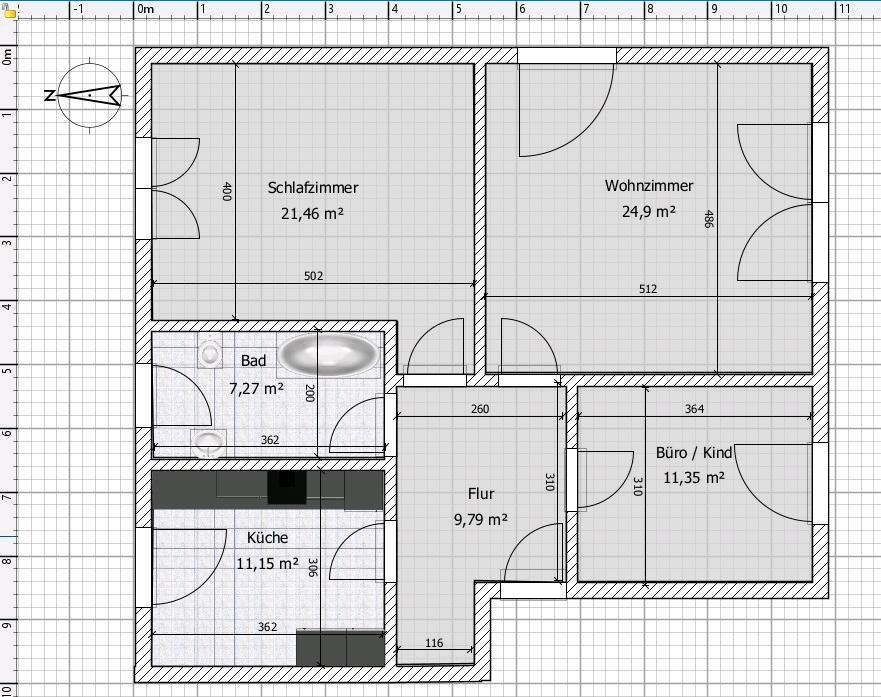The width and height of the screenshot is (881, 697).
Task: Click the 9,79 m² area value
Action: (481, 520)
